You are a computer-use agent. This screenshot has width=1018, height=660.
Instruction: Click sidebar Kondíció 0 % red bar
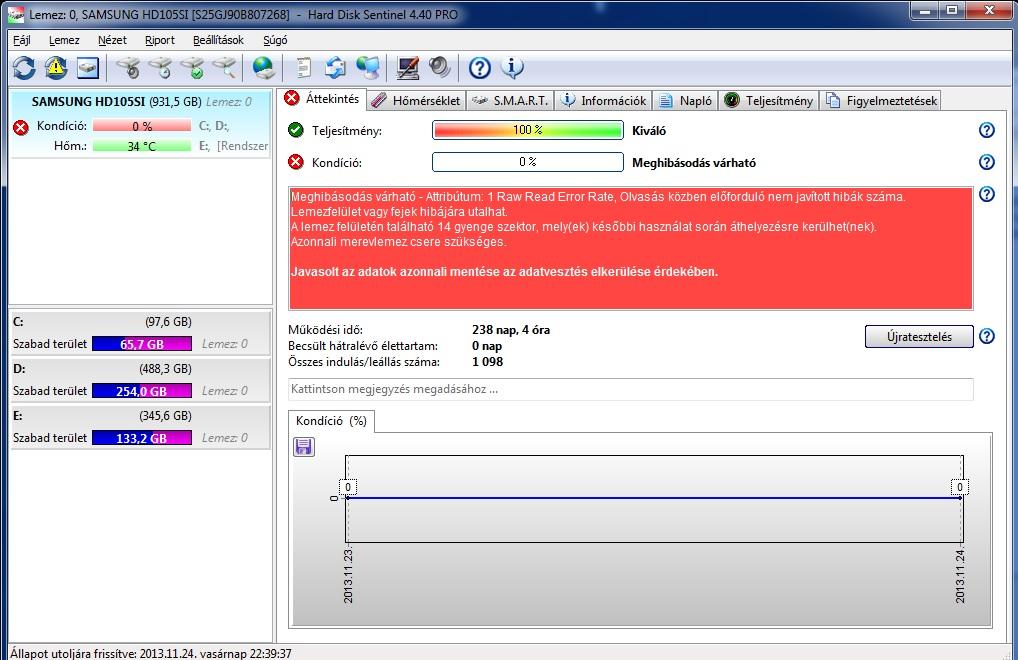(x=142, y=127)
